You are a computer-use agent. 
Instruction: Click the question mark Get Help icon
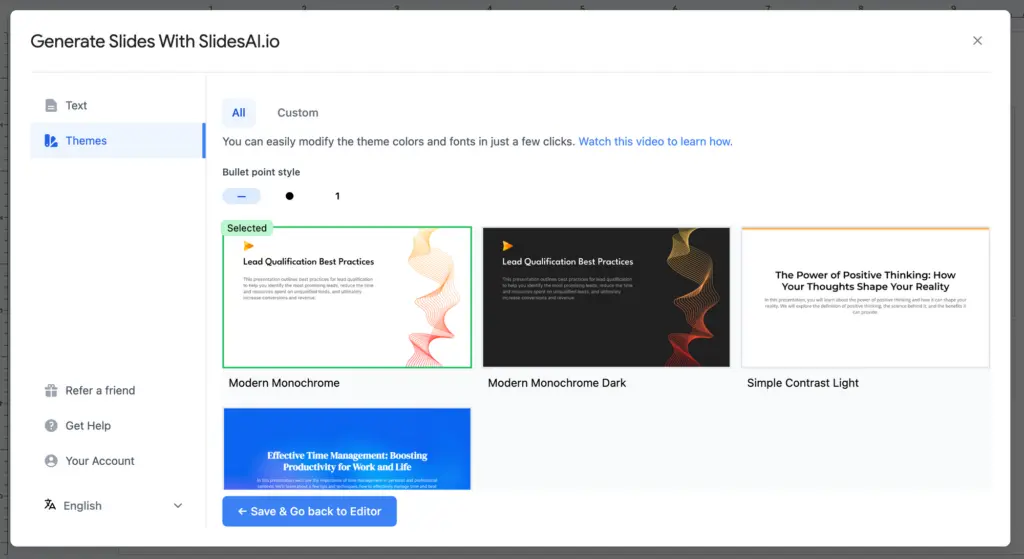tap(51, 426)
